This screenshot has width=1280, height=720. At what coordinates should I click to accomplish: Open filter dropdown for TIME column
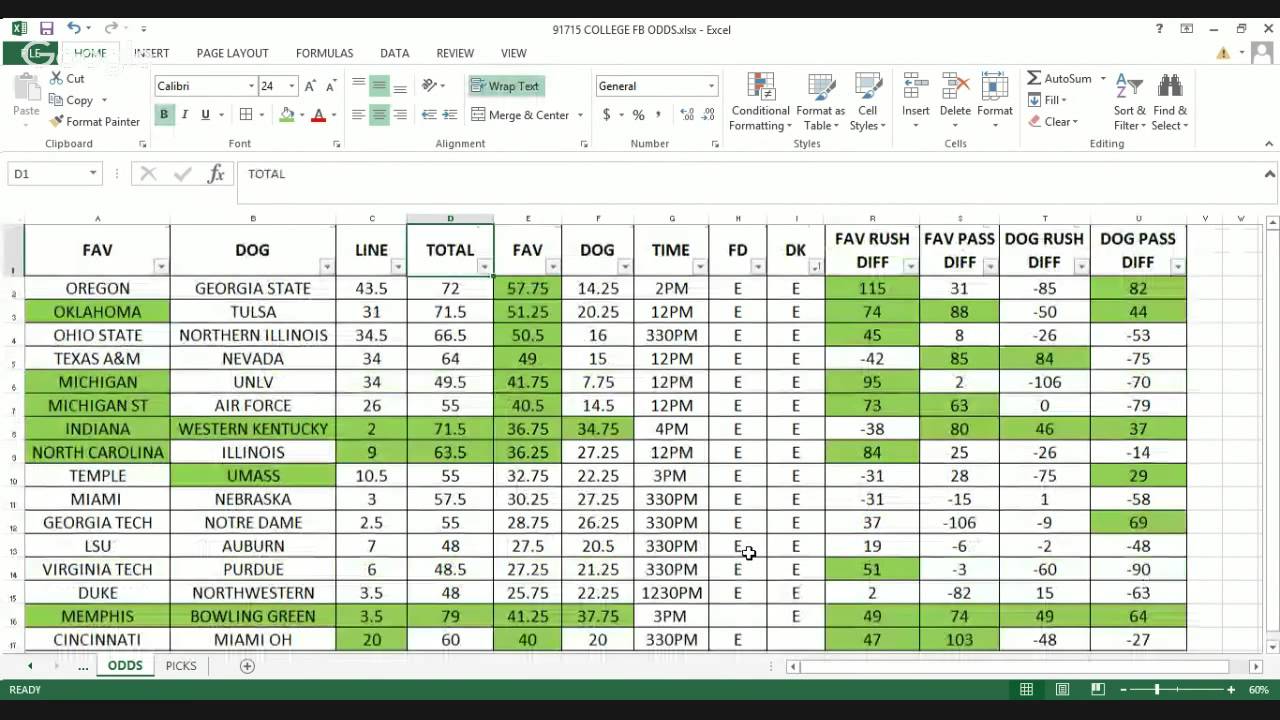click(x=699, y=266)
